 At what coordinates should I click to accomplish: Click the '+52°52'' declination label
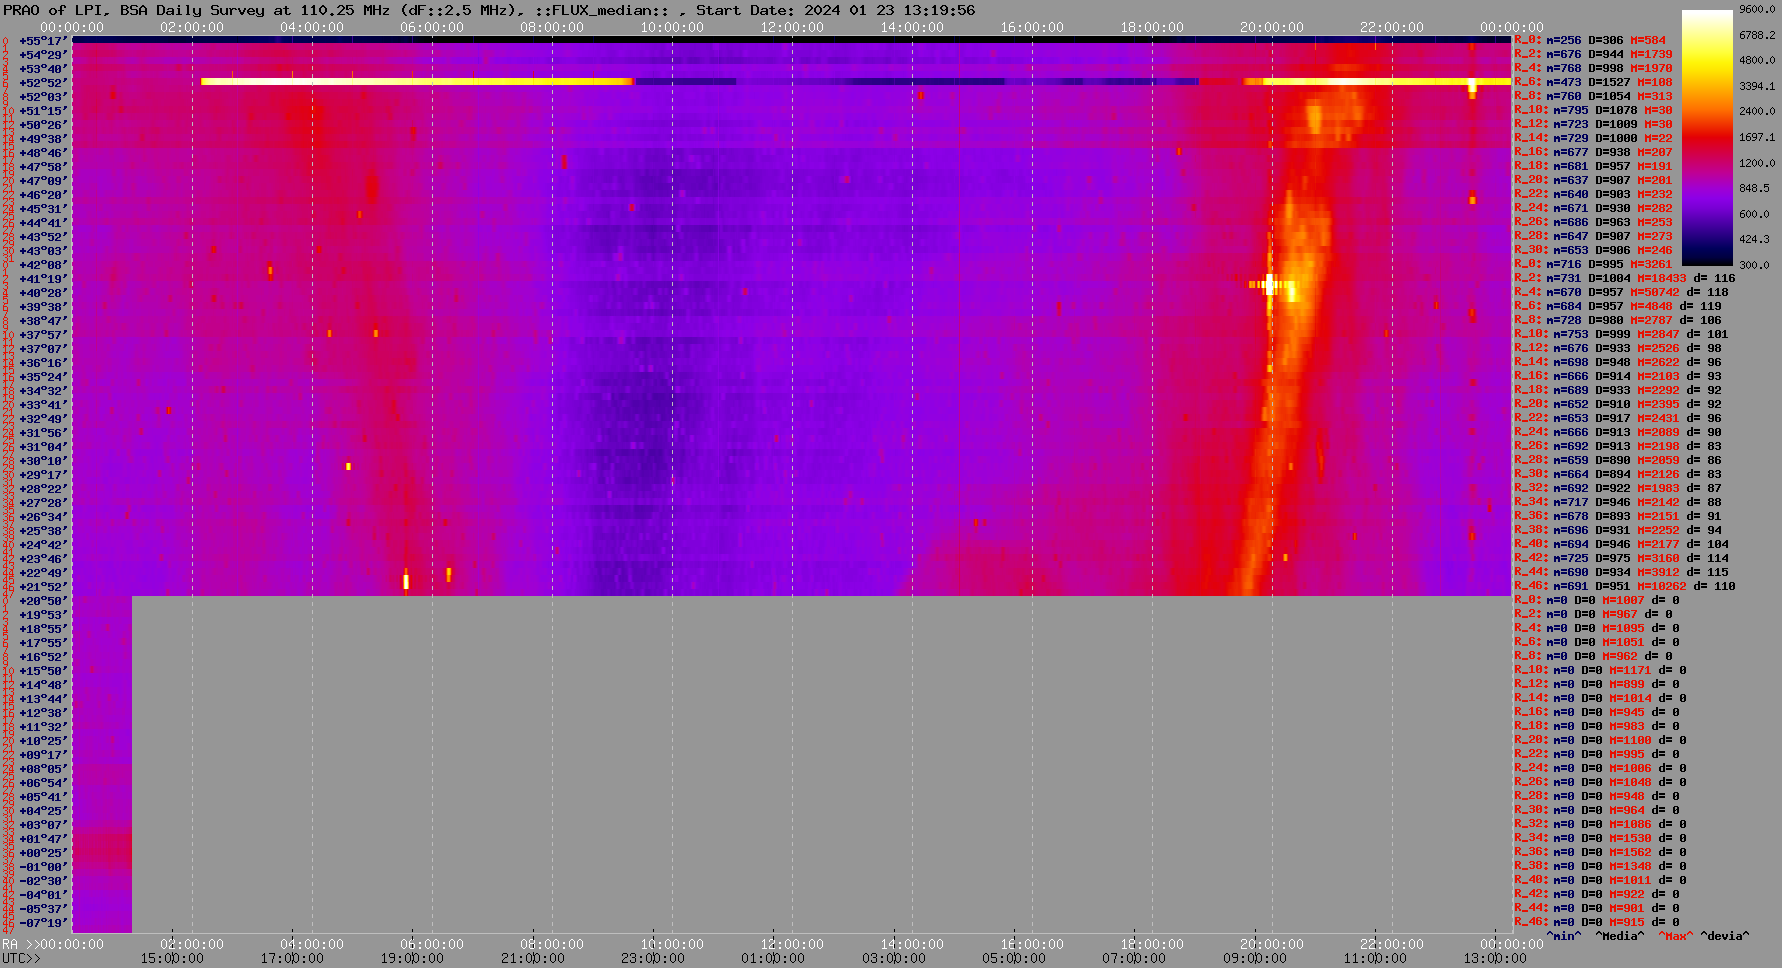[x=43, y=83]
